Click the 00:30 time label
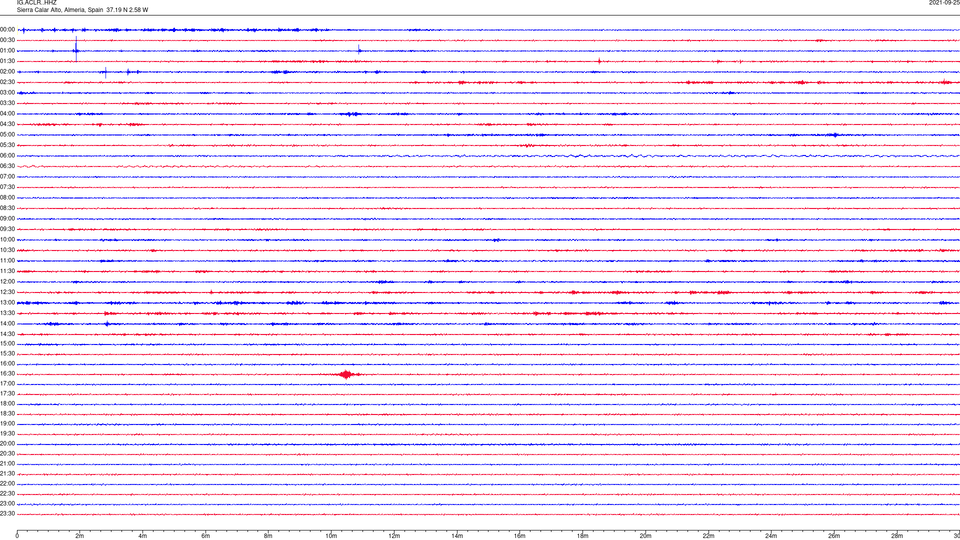Screen dimensions: 960x540 tap(7, 40)
